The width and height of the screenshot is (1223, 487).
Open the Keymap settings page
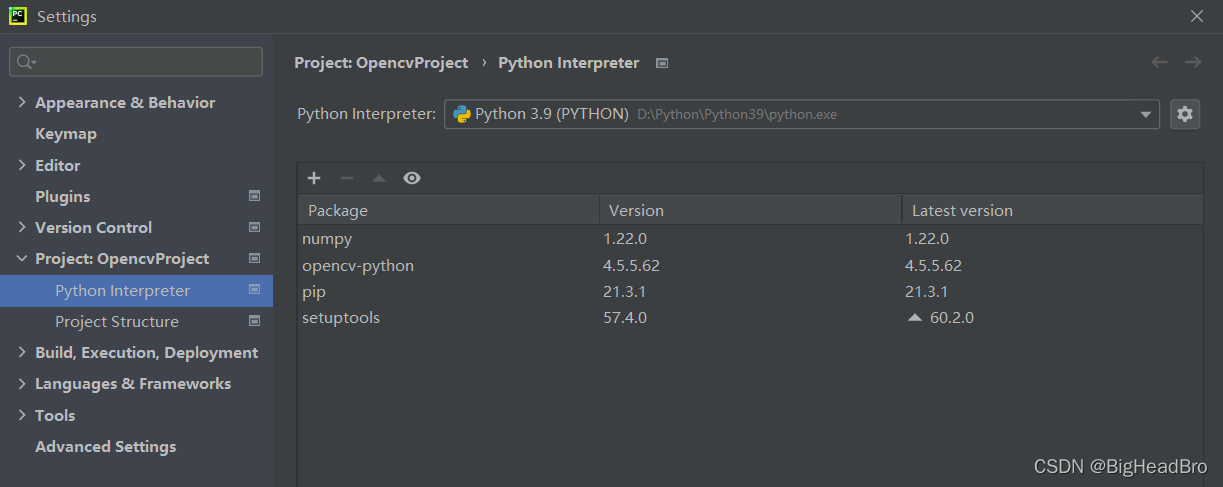tap(66, 134)
